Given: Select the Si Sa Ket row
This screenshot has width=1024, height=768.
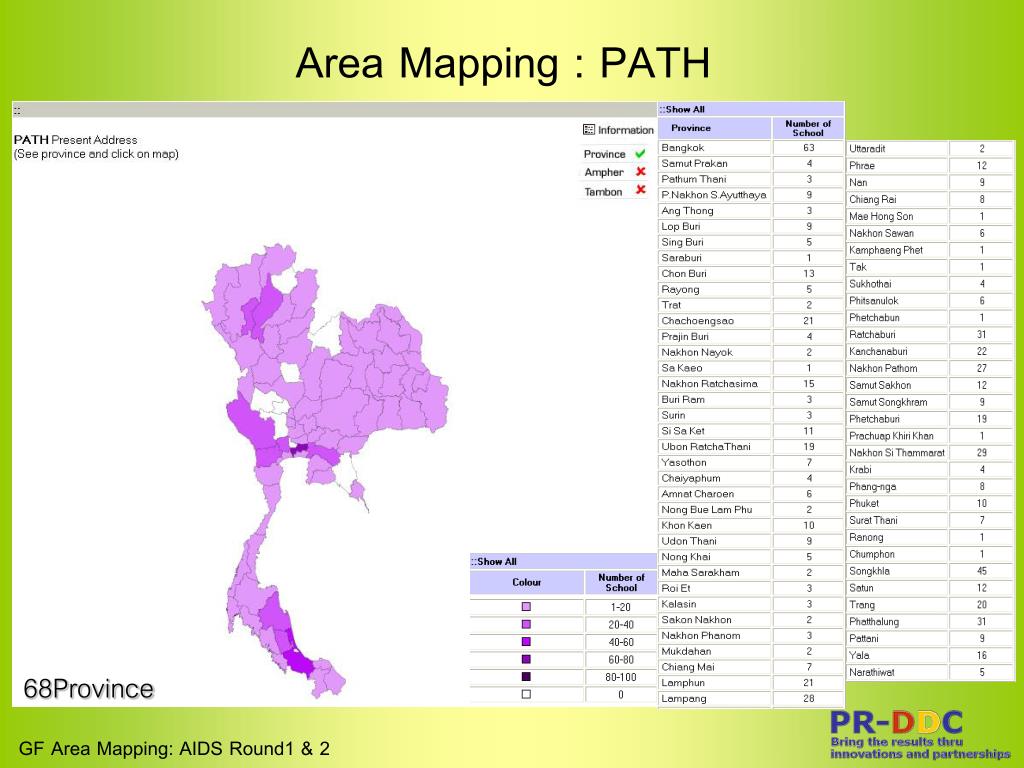Looking at the screenshot, I should tap(751, 431).
